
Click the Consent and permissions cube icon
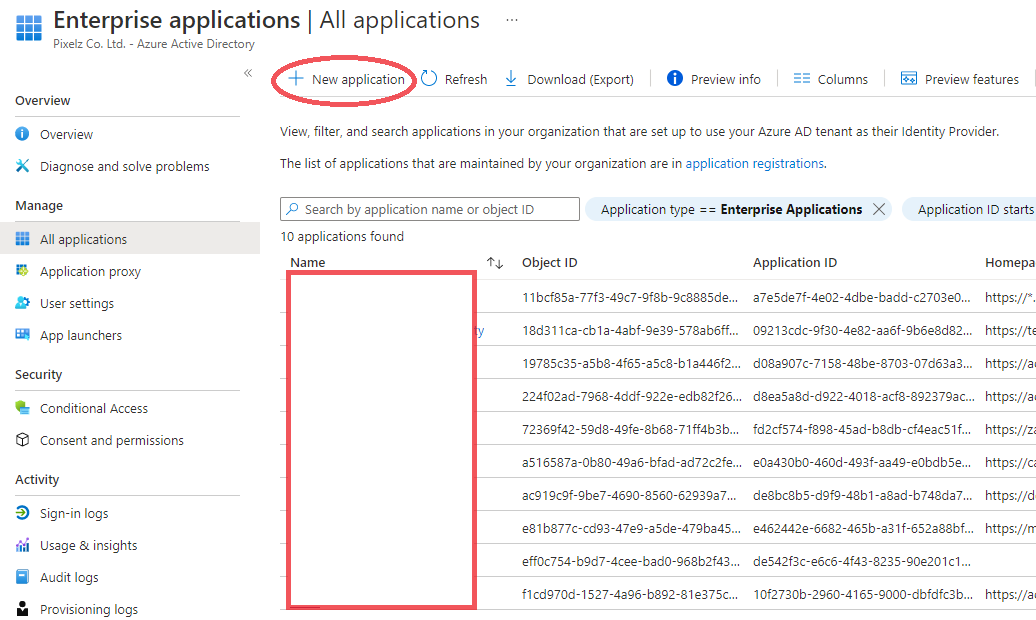[x=22, y=440]
